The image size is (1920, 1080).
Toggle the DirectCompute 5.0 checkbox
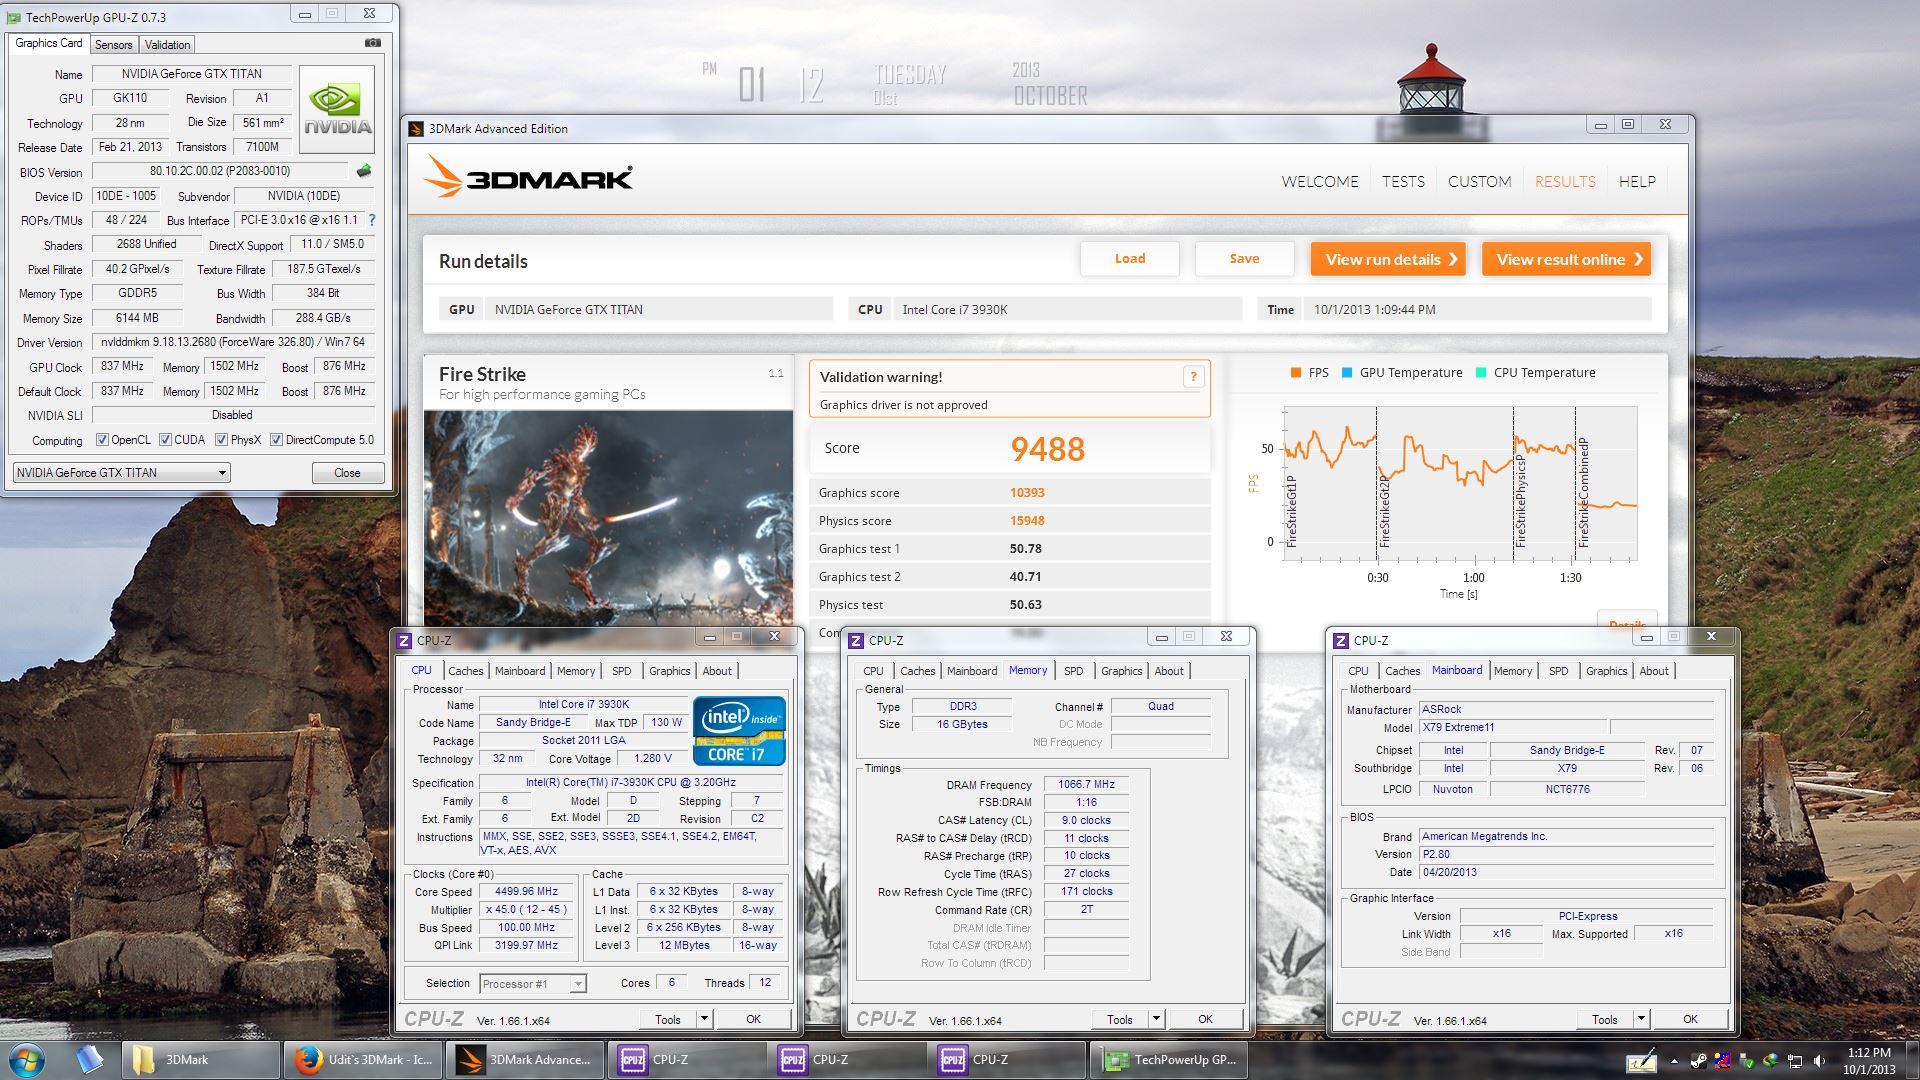(276, 440)
